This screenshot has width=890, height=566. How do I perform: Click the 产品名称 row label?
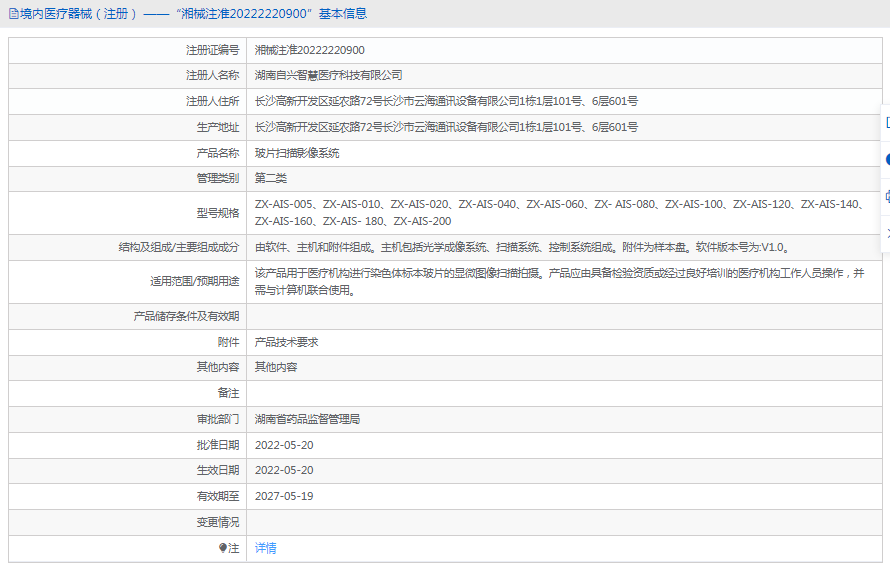pos(218,153)
